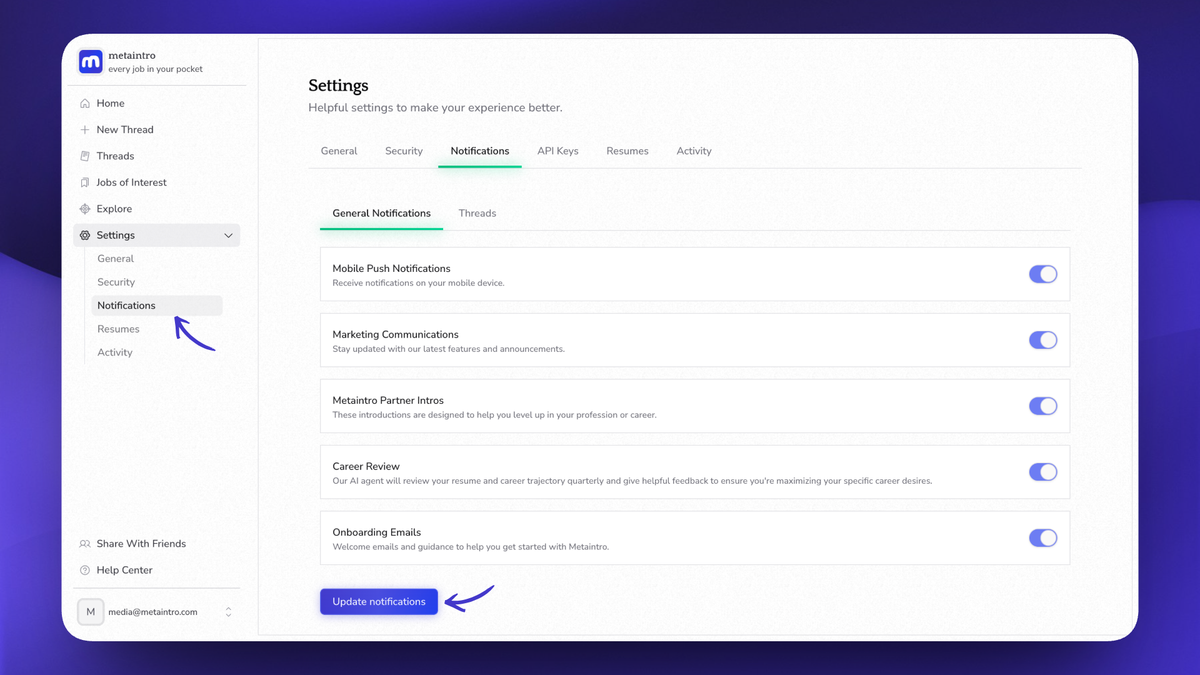This screenshot has width=1200, height=675.
Task: Open the account switcher arrows
Action: click(x=228, y=612)
